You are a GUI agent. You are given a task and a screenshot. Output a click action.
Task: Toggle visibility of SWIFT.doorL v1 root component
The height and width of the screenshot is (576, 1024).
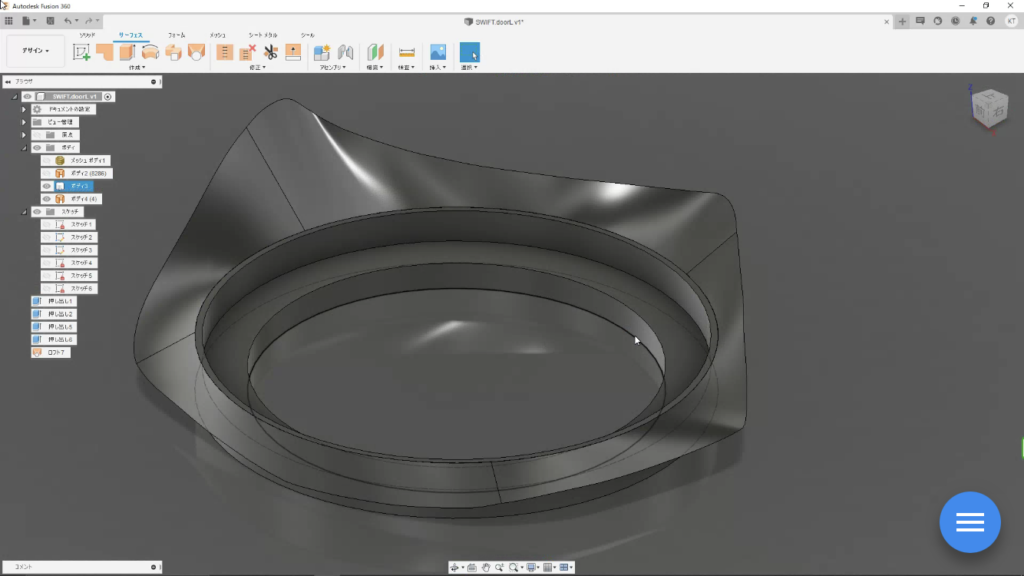click(27, 97)
